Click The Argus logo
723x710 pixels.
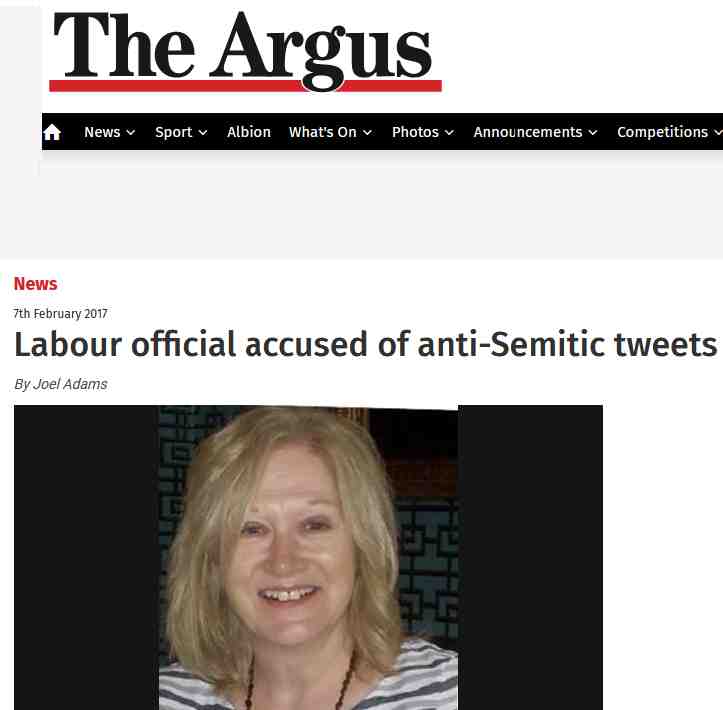(245, 51)
